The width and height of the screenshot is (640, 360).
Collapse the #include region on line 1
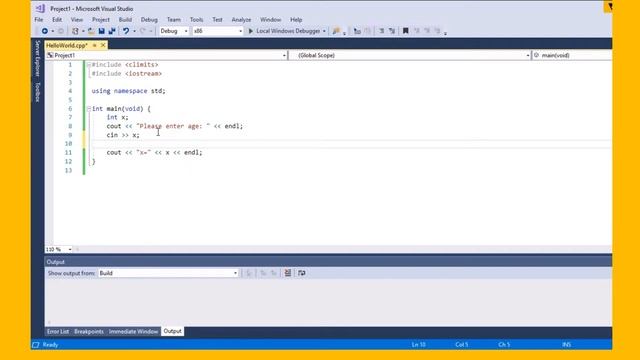(x=89, y=65)
